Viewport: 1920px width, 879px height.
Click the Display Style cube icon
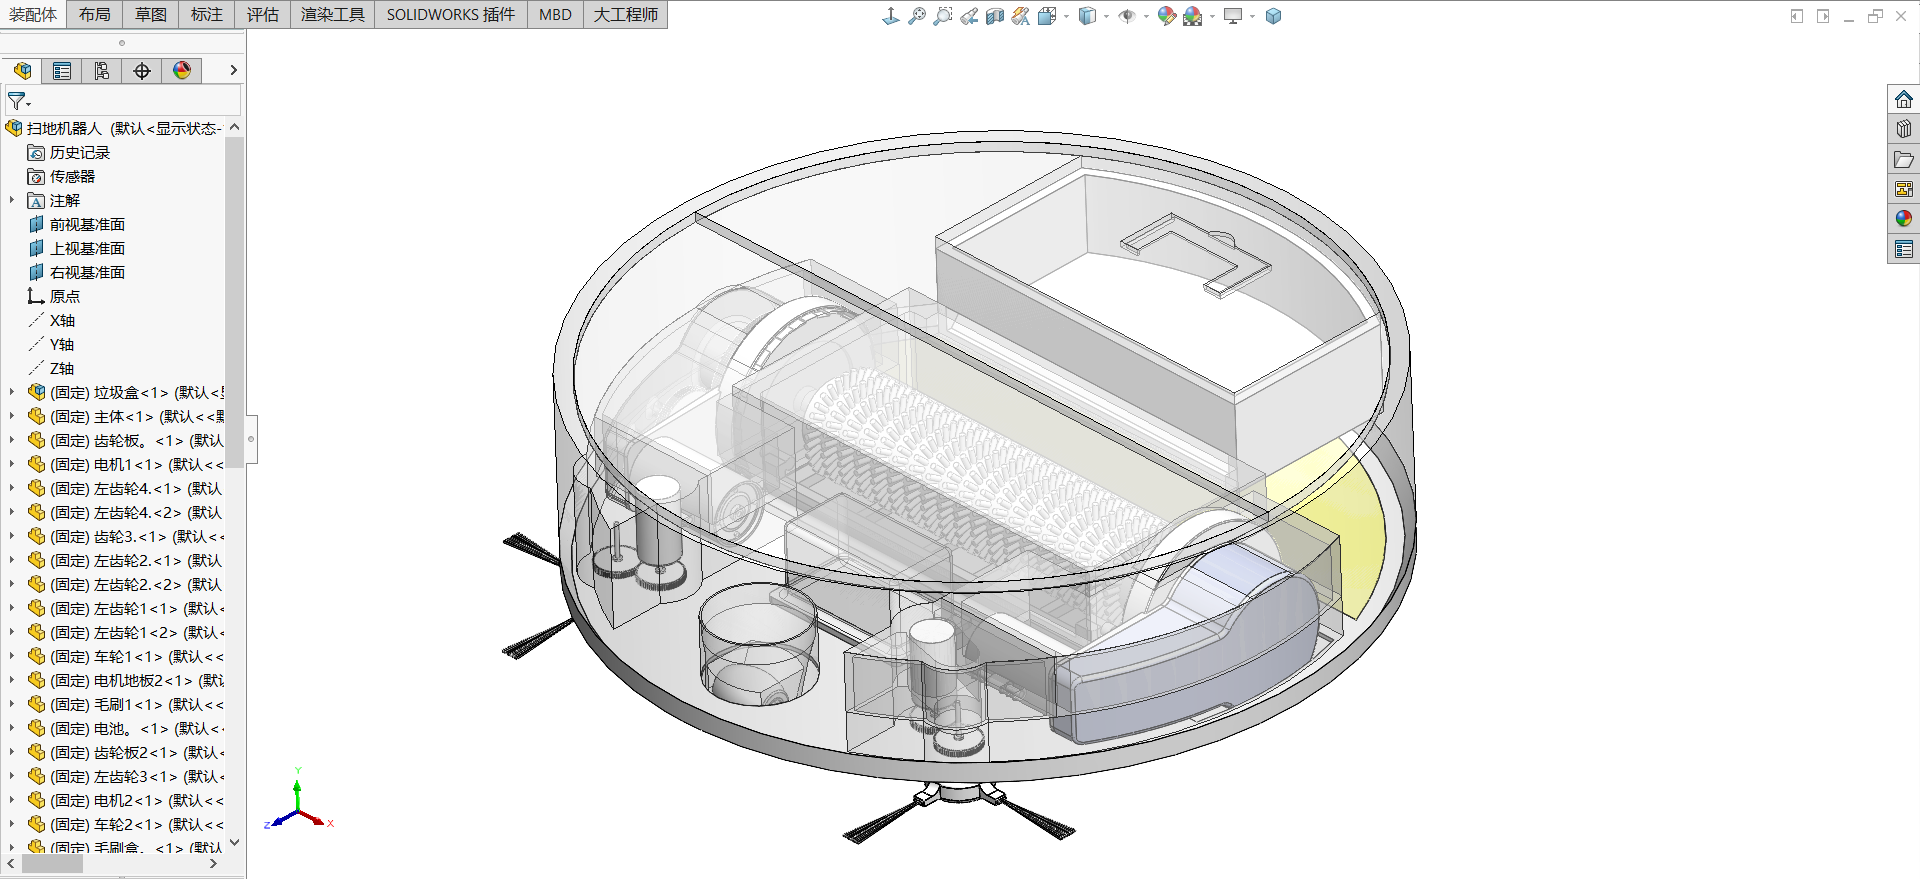pos(1087,16)
